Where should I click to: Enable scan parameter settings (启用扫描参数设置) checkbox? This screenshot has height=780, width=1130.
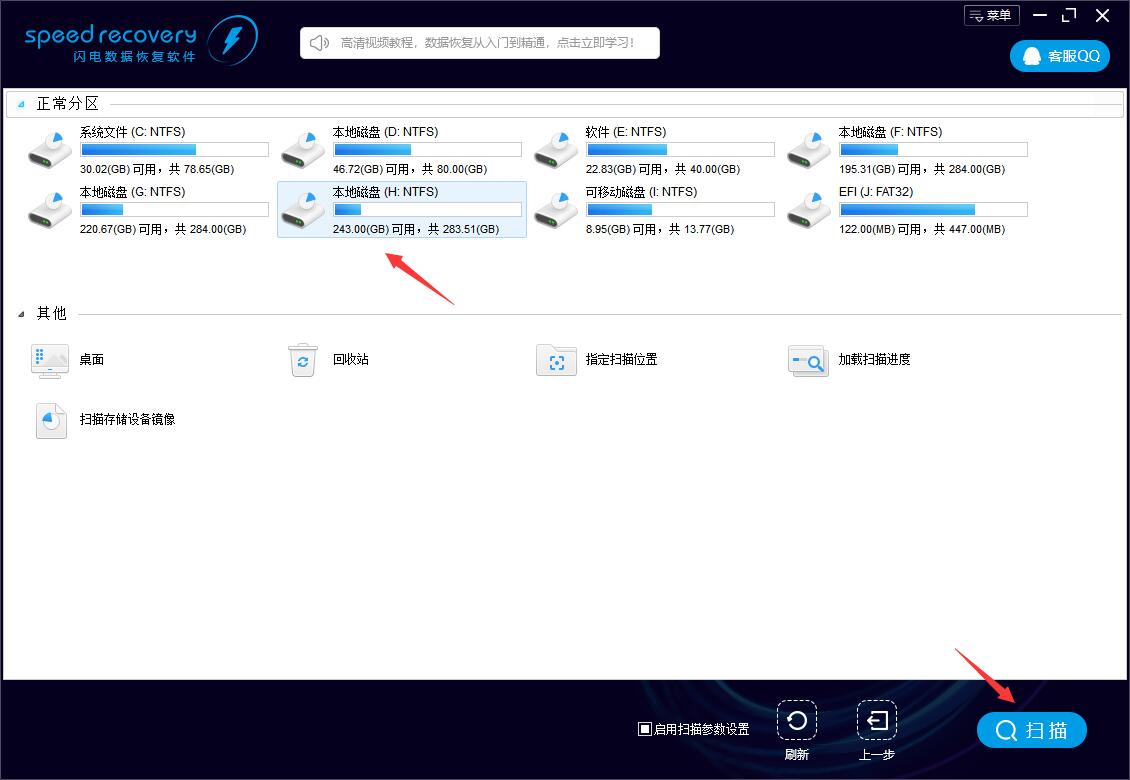[645, 729]
